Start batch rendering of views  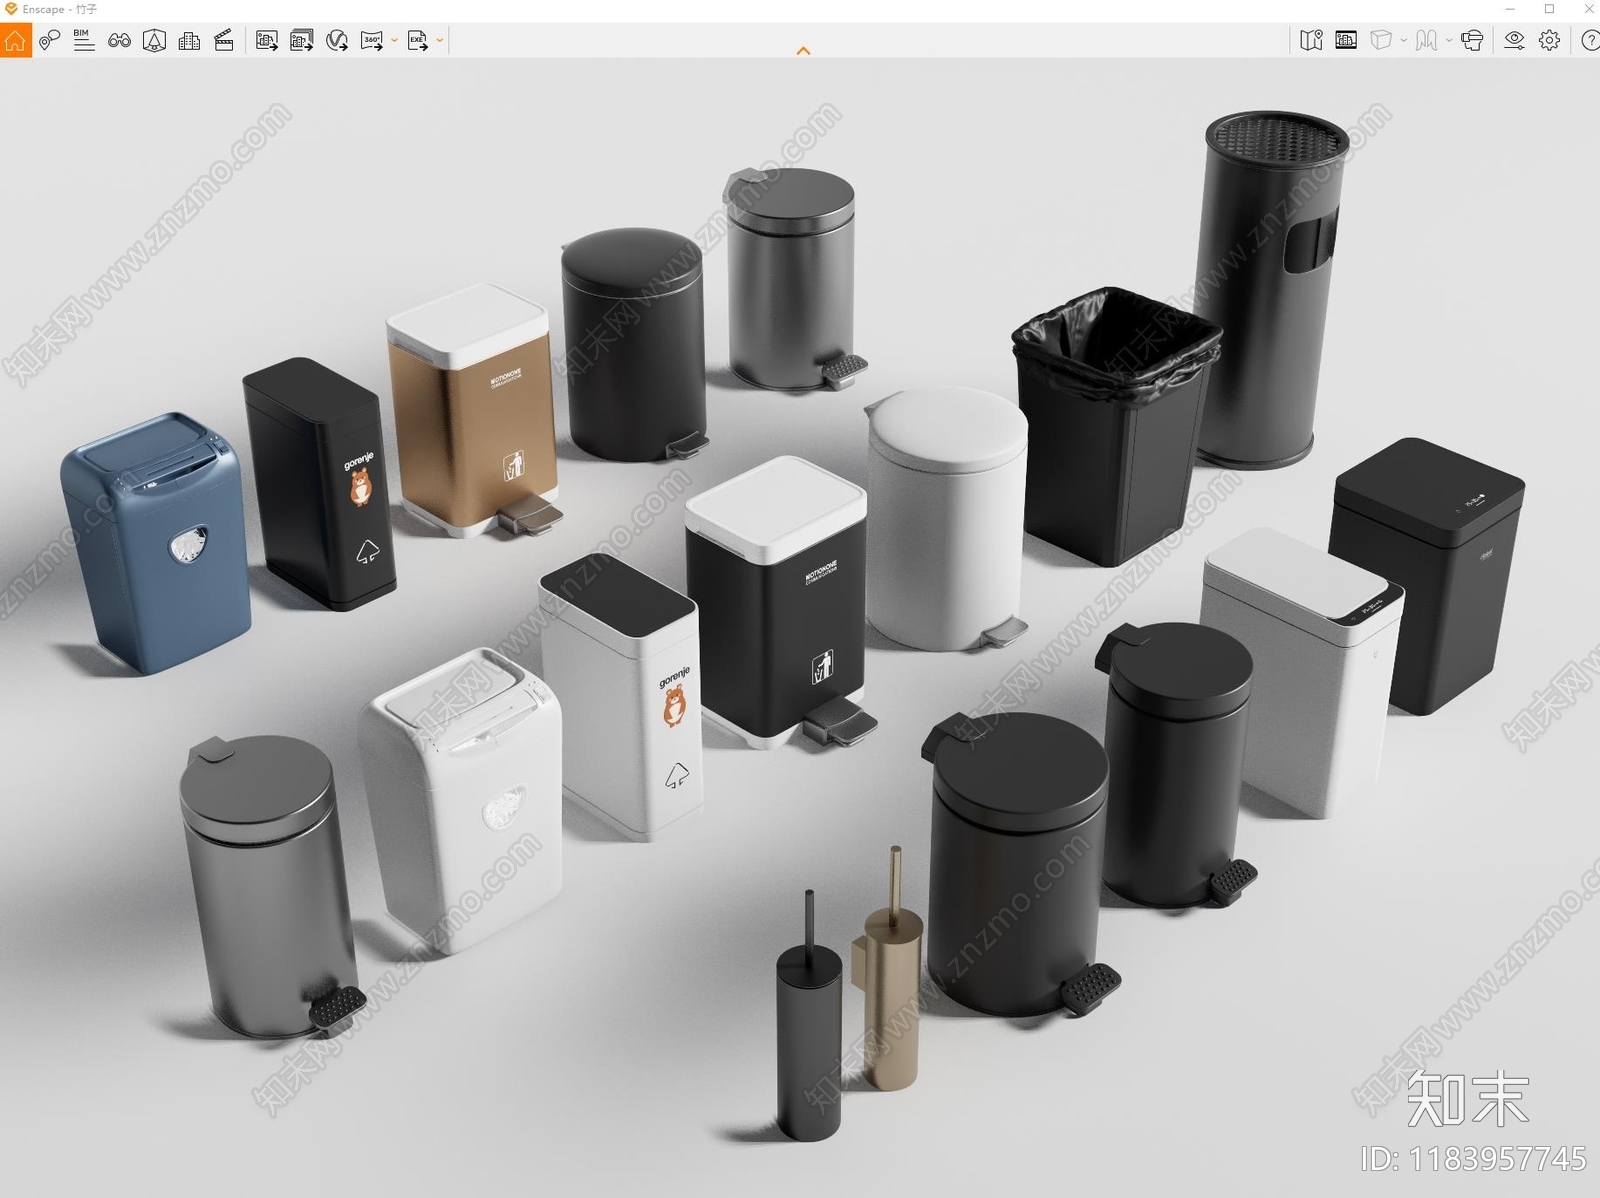[302, 40]
